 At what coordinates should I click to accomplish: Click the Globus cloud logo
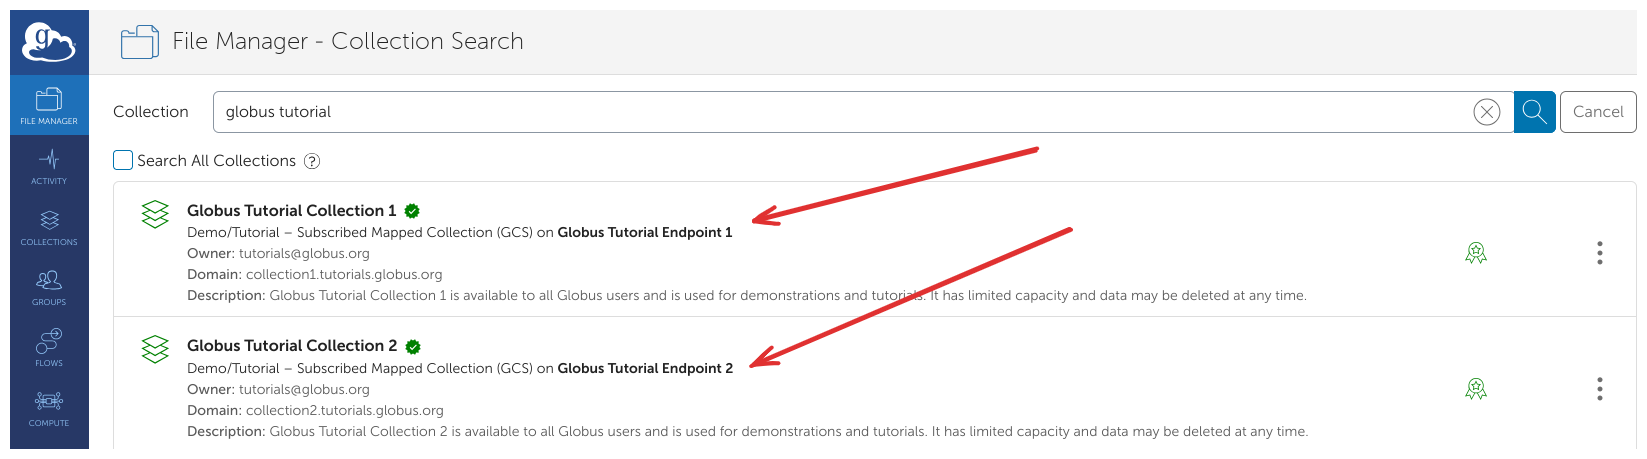(x=49, y=42)
